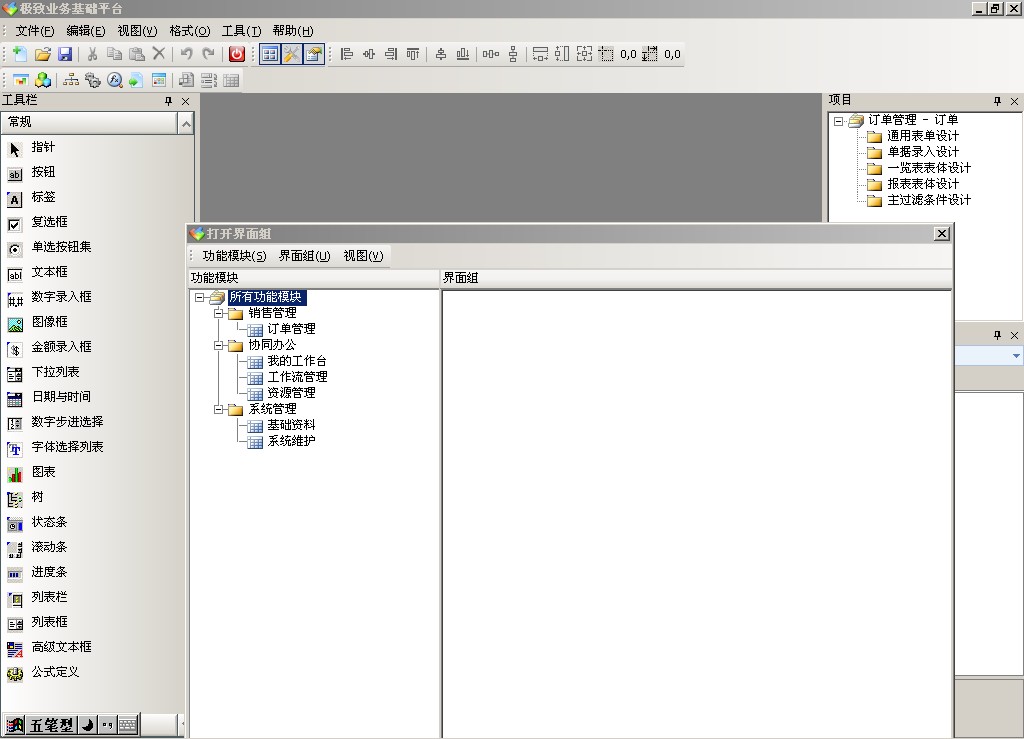The width and height of the screenshot is (1024, 739).
Task: Open the 界面组(U) menu in dialog
Action: (304, 256)
